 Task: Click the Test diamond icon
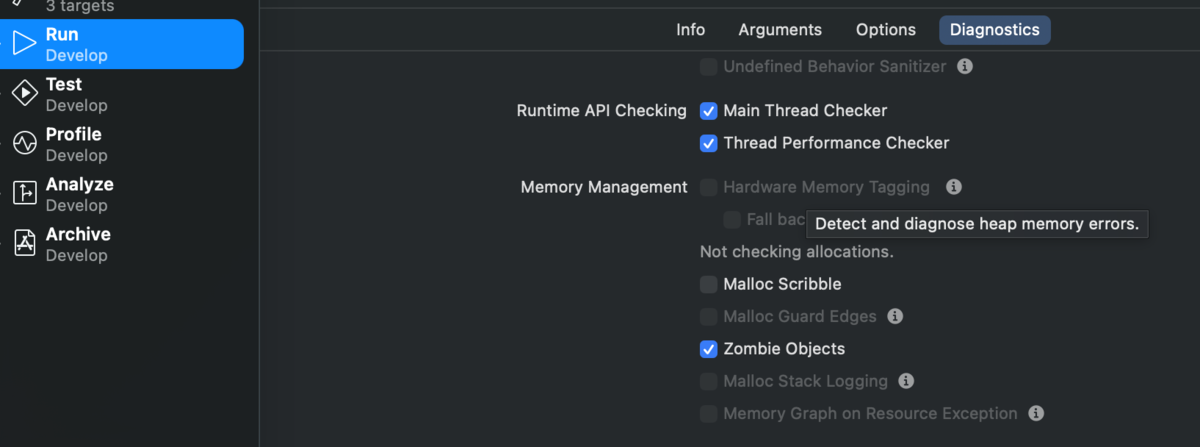[x=24, y=94]
